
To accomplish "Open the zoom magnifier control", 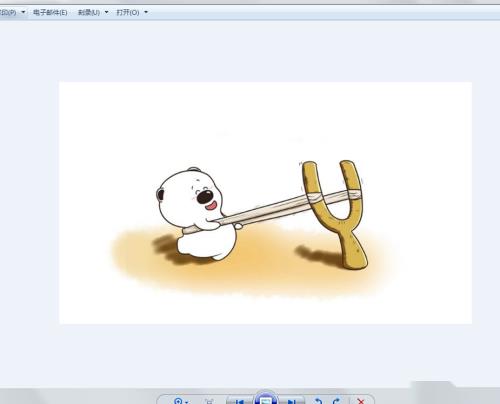I will (x=179, y=401).
